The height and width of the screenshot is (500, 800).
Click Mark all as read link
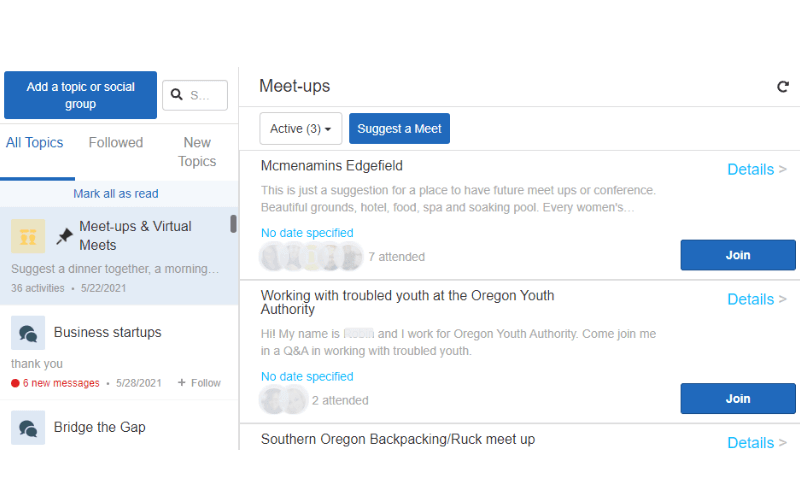tap(116, 194)
